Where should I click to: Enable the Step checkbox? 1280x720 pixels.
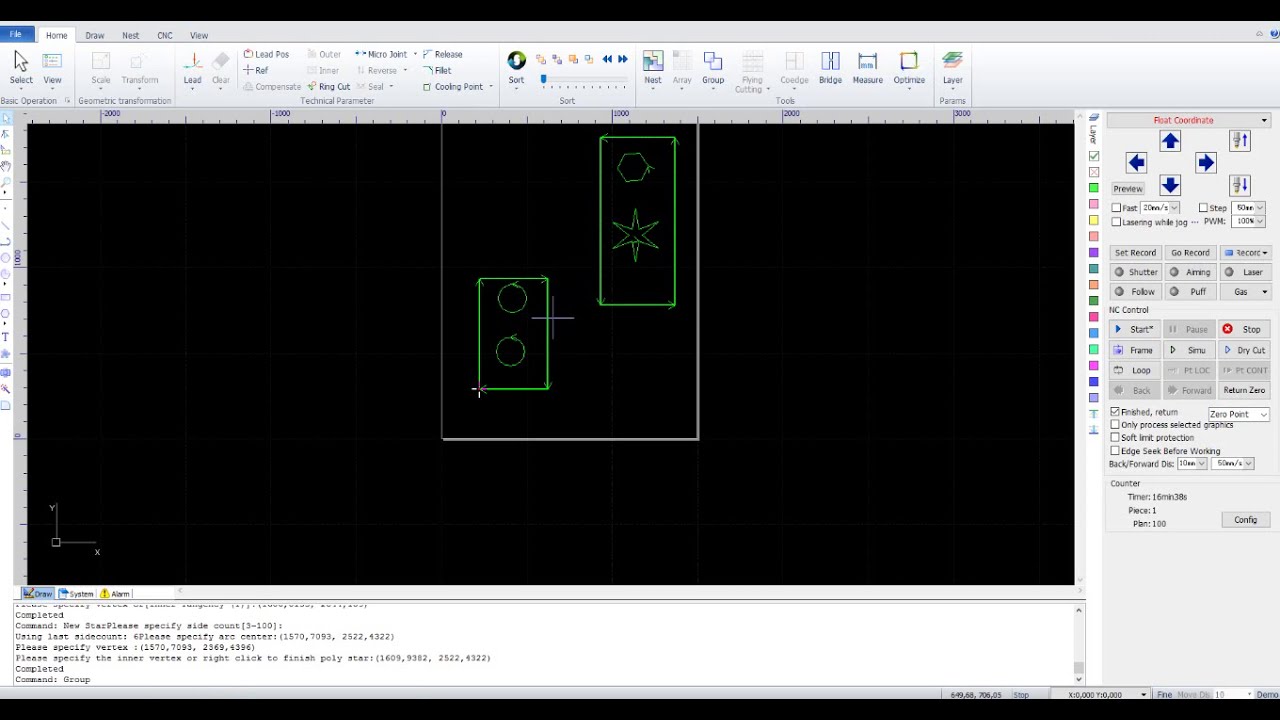pyautogui.click(x=1203, y=208)
